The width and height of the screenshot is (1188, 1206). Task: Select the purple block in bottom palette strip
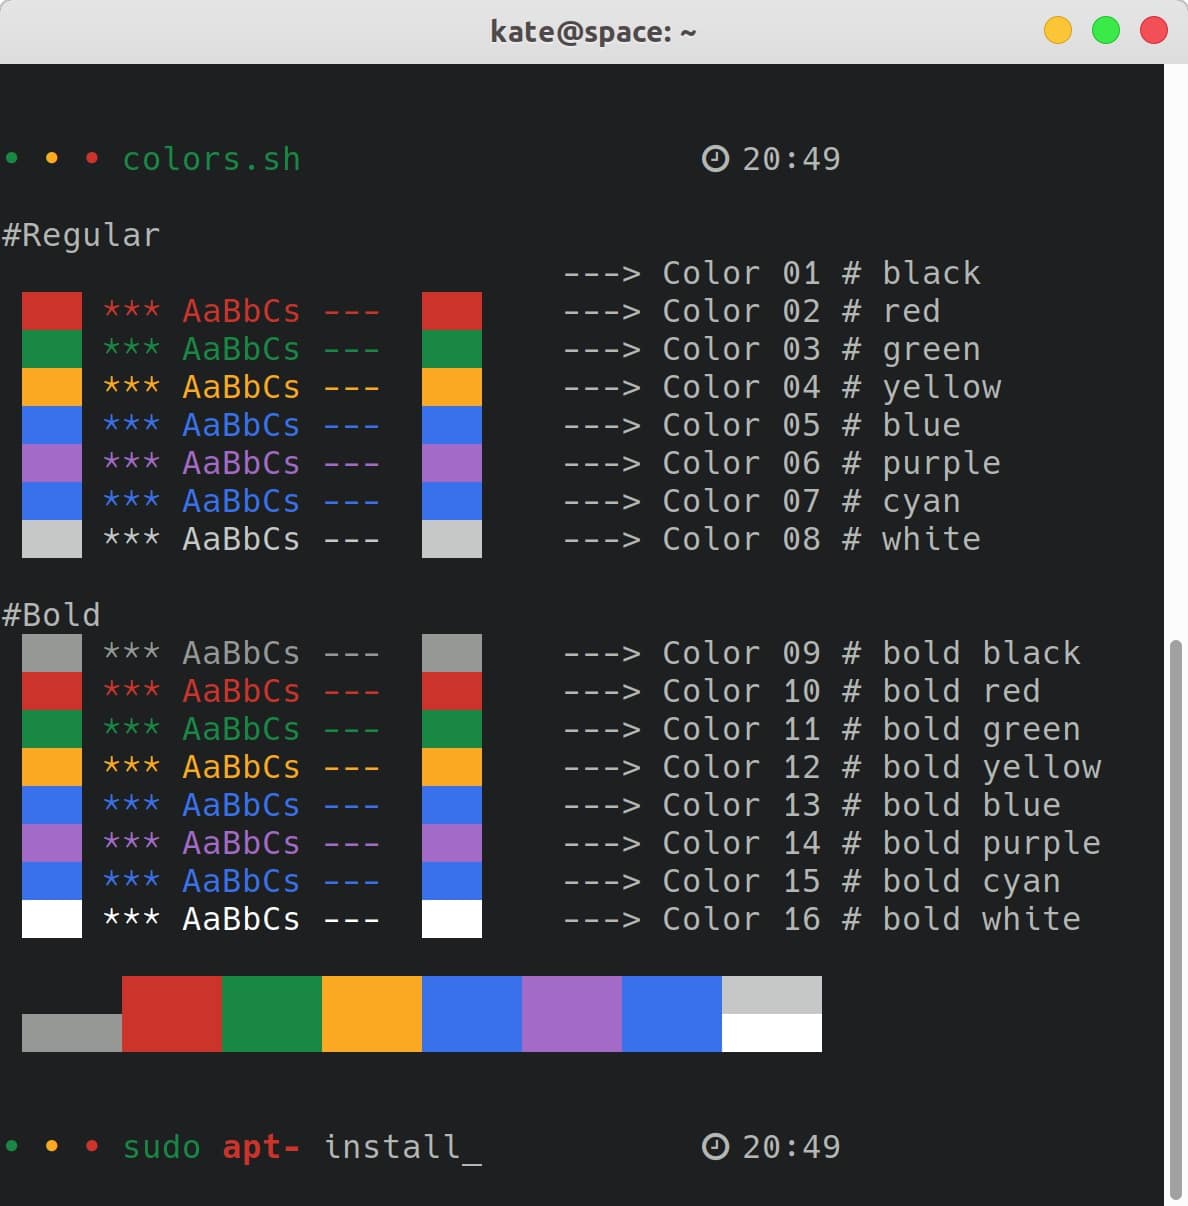click(x=572, y=1013)
